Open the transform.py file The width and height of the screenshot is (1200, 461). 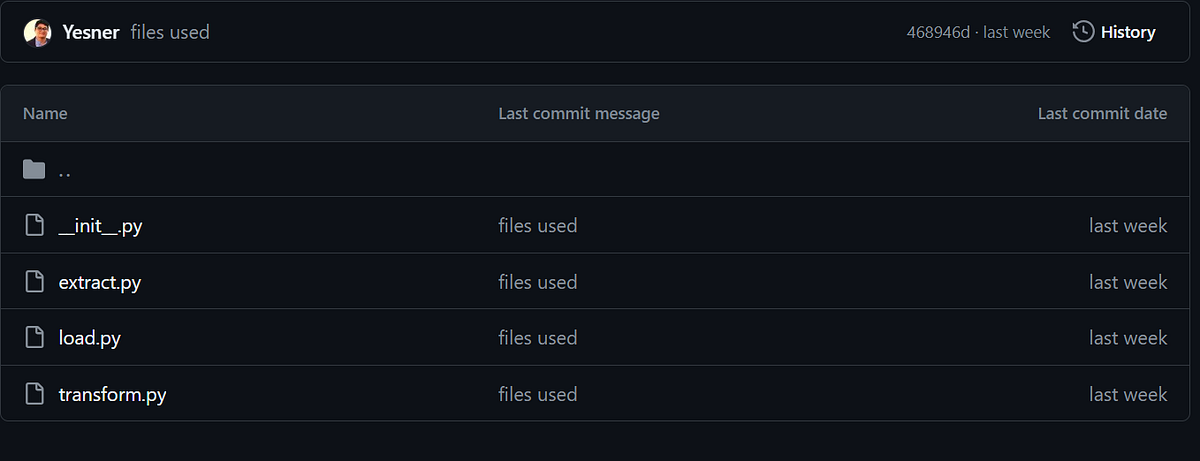pos(112,394)
